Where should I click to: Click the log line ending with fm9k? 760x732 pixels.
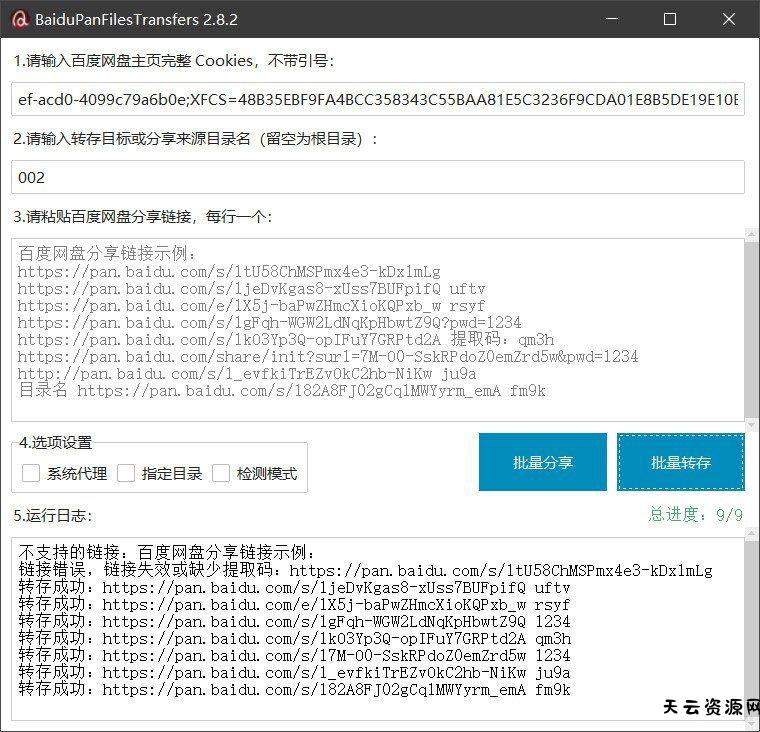pyautogui.click(x=294, y=689)
